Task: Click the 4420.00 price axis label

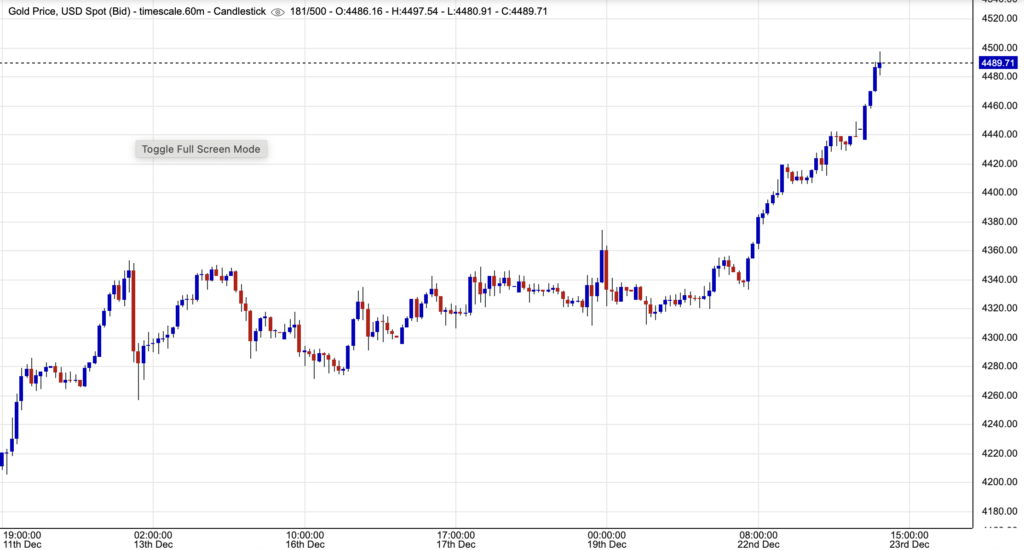Action: [x=999, y=163]
